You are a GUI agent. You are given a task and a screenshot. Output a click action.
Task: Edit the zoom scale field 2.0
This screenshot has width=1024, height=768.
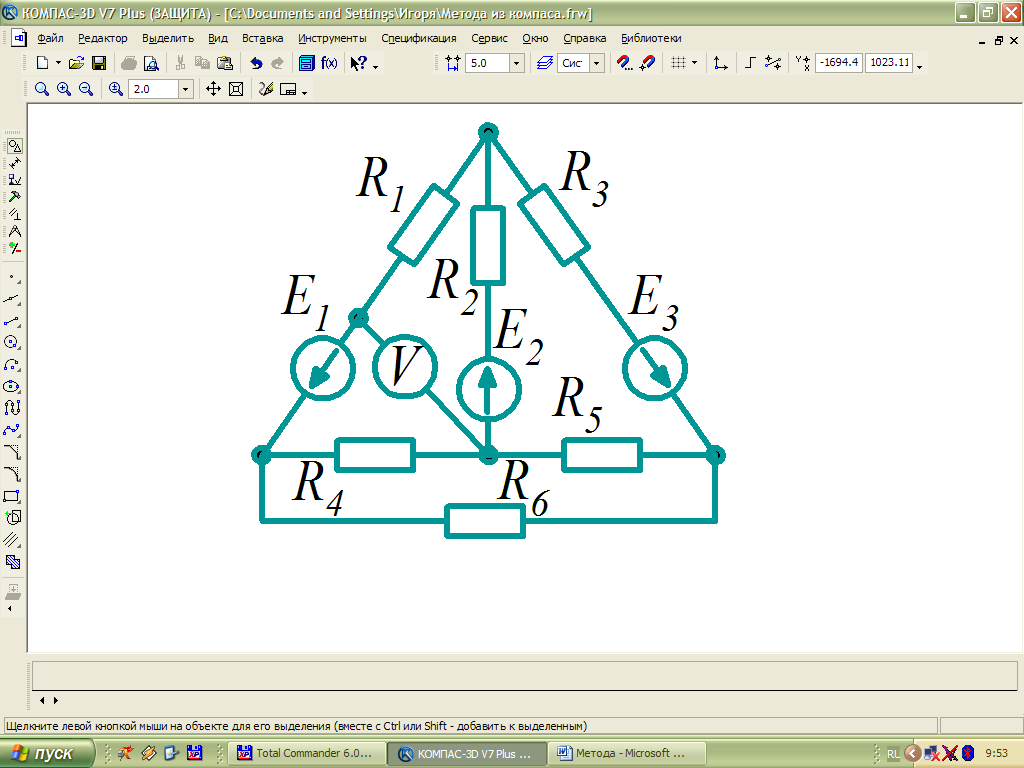click(x=154, y=89)
